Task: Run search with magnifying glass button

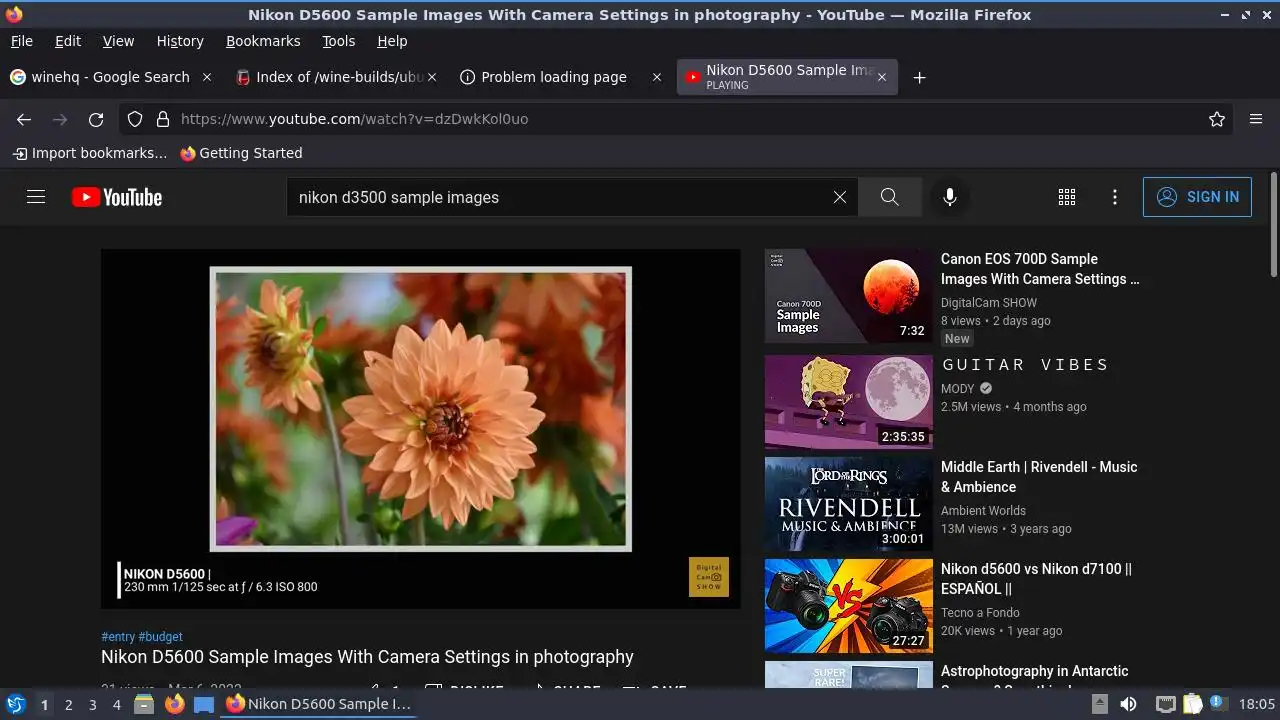Action: tap(889, 197)
